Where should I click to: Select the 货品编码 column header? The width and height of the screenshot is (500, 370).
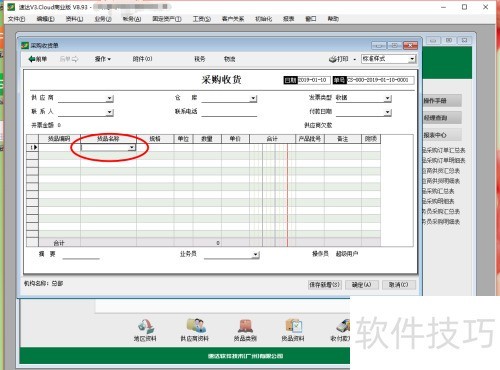click(59, 139)
